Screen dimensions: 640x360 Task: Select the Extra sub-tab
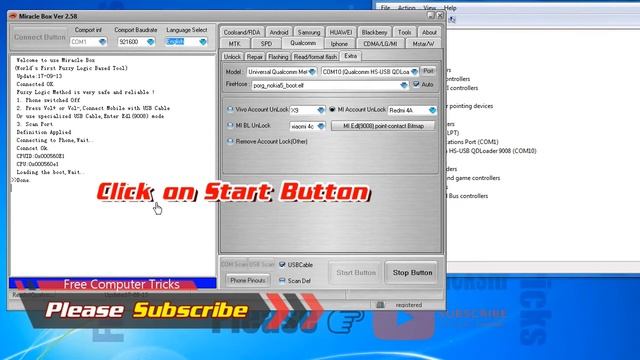351,56
